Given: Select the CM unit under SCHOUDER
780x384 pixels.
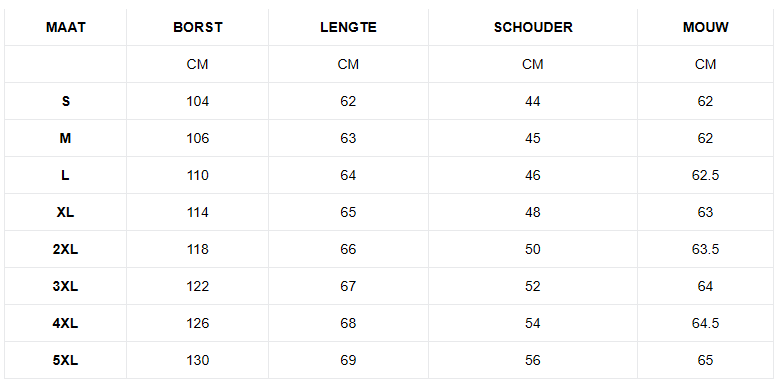Looking at the screenshot, I should 533,64.
